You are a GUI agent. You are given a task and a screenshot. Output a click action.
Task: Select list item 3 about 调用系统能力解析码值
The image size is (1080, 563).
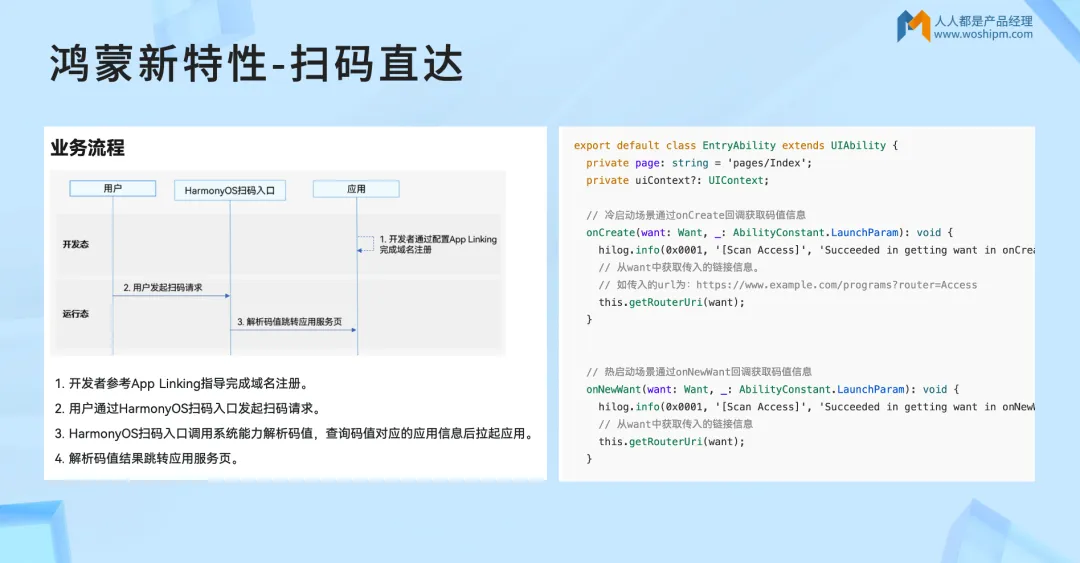pyautogui.click(x=295, y=433)
